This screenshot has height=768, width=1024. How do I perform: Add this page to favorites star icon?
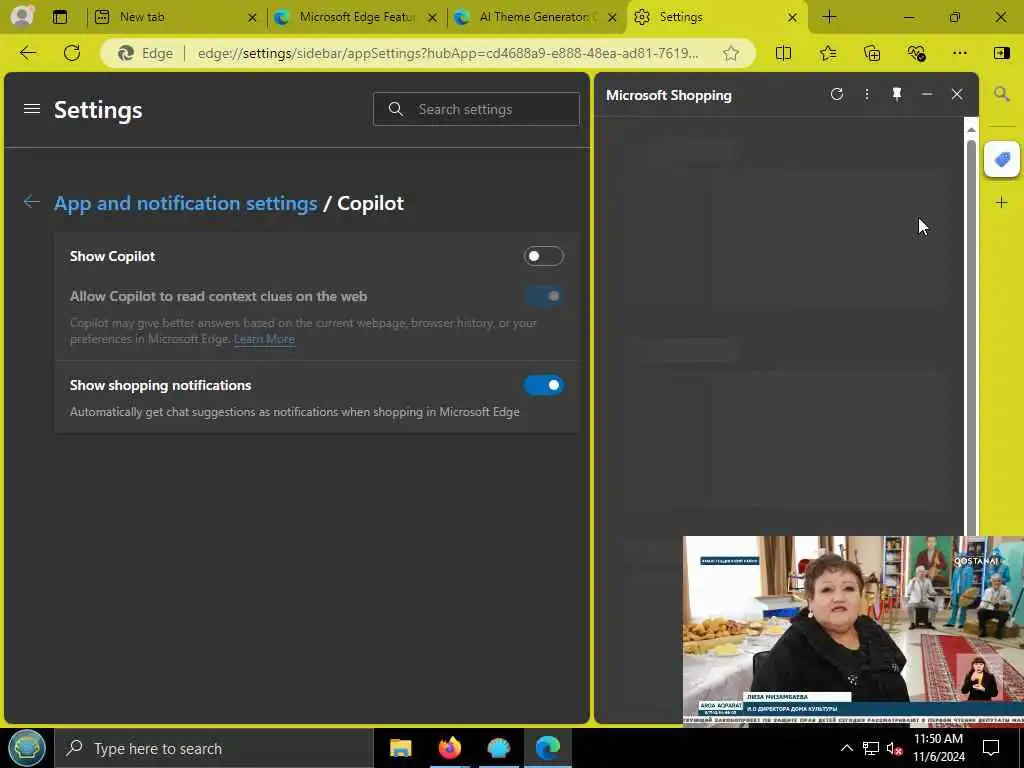coord(731,54)
